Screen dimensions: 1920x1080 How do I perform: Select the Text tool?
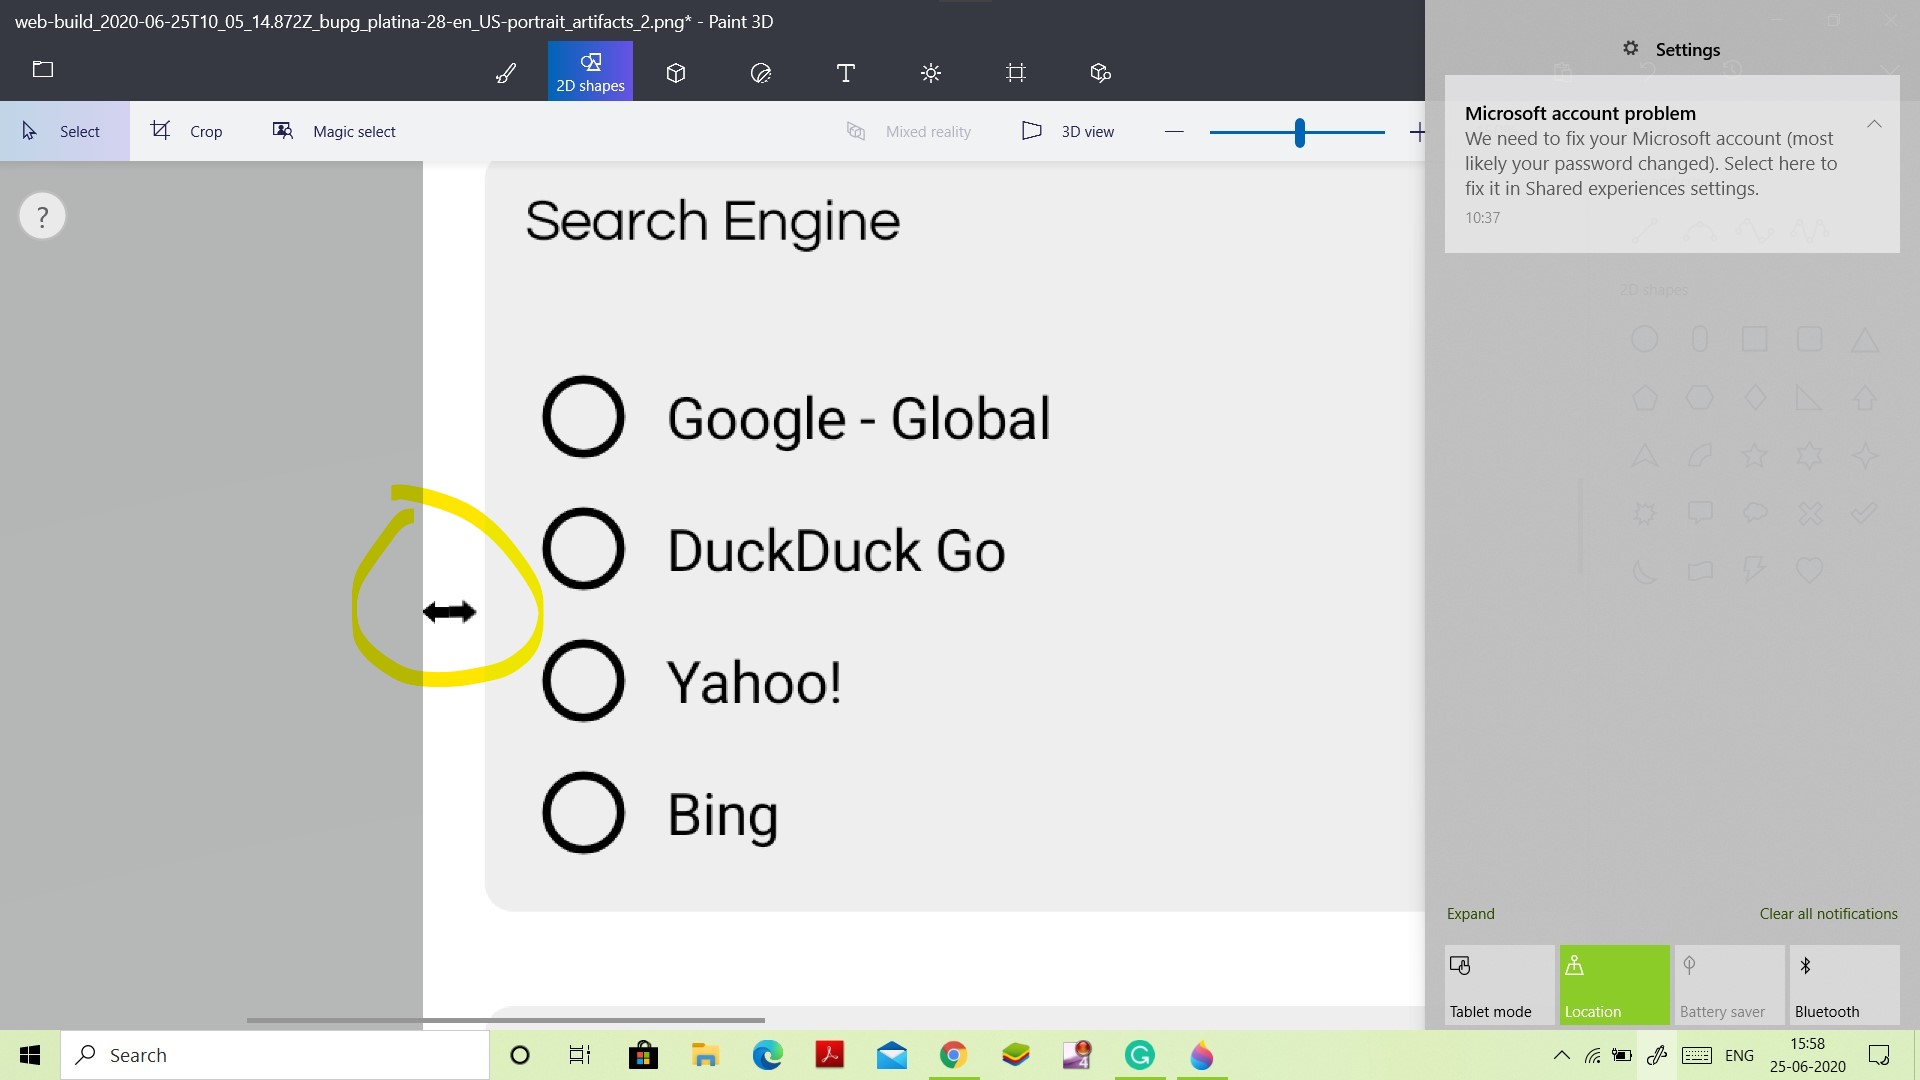[845, 72]
